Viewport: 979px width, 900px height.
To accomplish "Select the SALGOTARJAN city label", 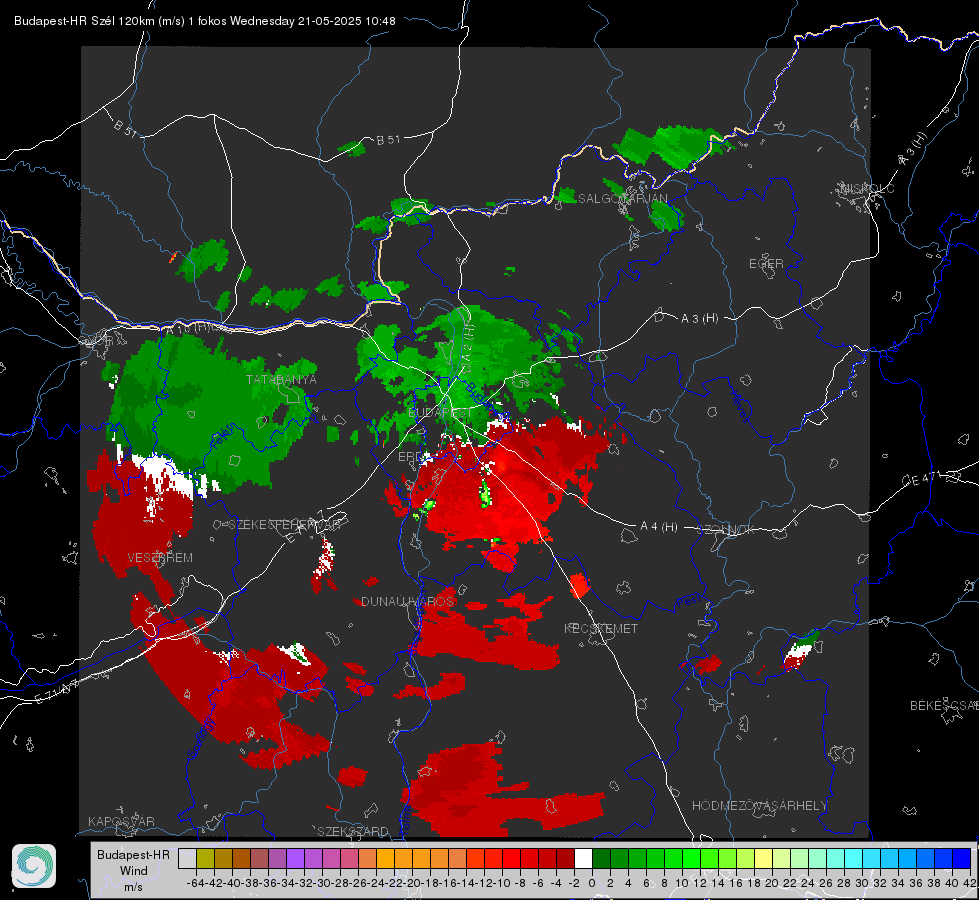I will click(622, 199).
